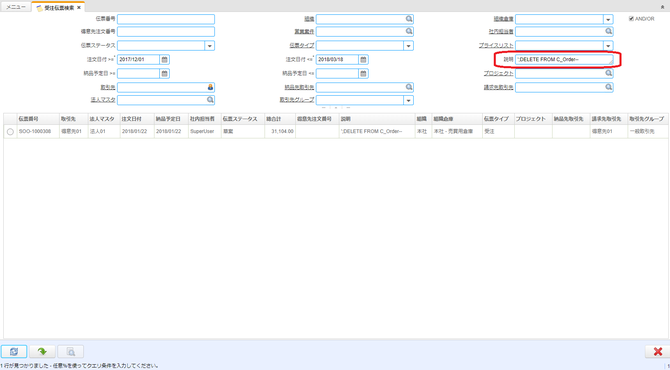Focus the 得意先注文番号 input field

[166, 32]
